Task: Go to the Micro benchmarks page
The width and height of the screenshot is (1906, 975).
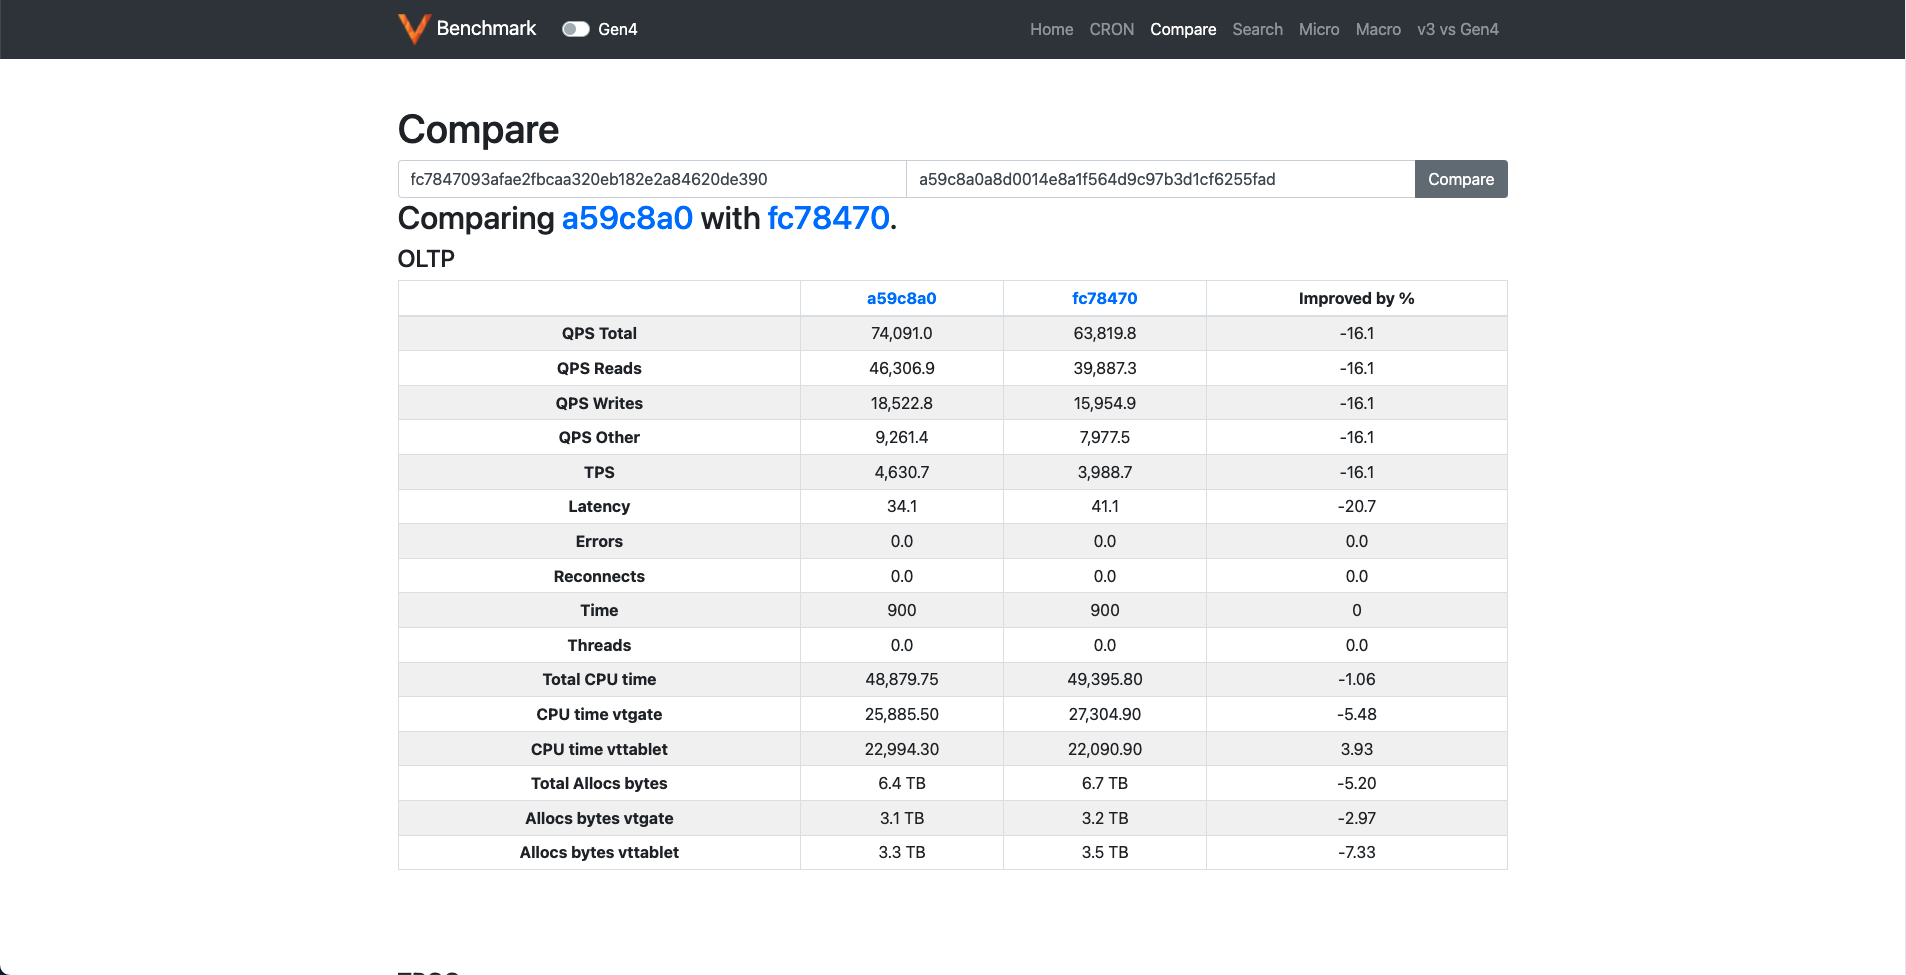Action: coord(1319,29)
